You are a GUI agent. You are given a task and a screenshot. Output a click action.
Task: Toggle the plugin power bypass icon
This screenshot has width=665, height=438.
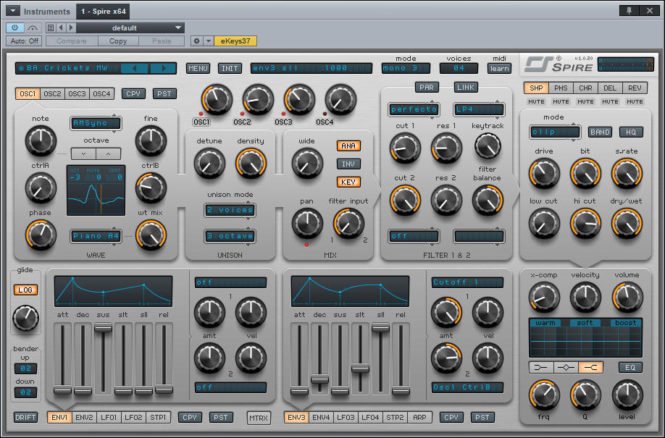click(x=15, y=28)
